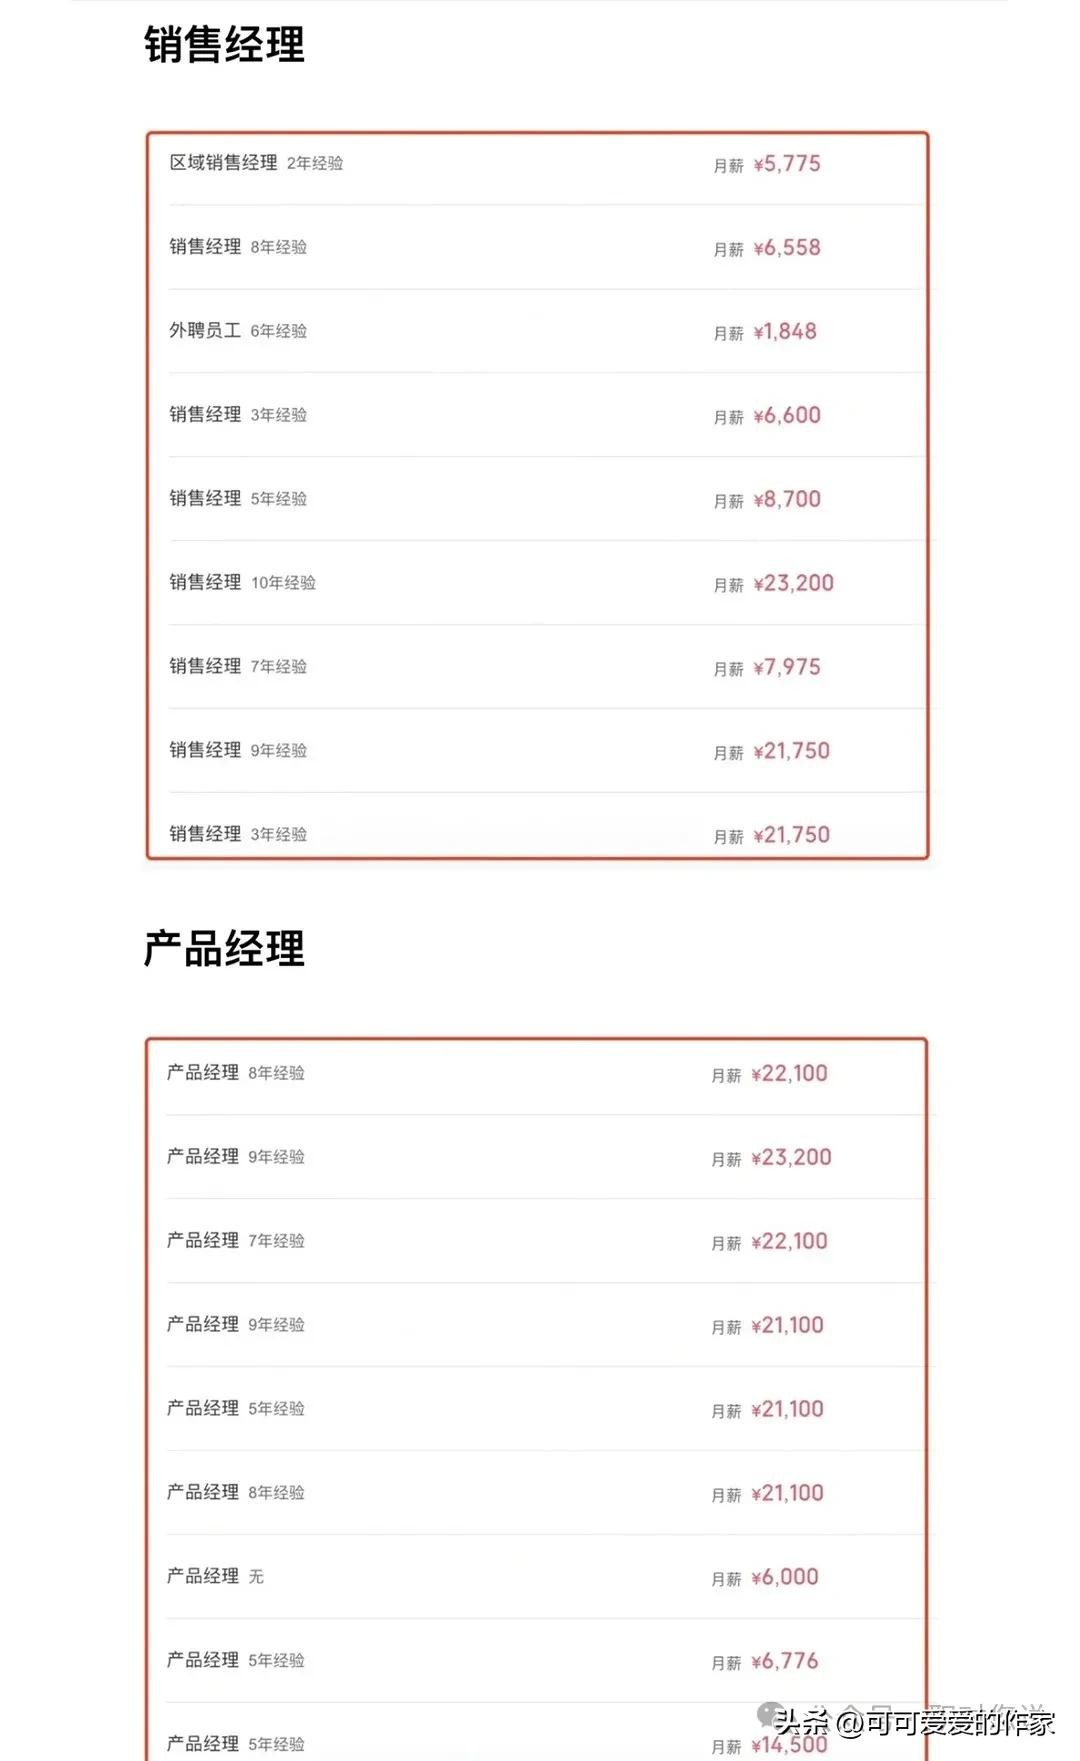Click the ¥8,700 salary figure
The height and width of the screenshot is (1761, 1080).
(786, 499)
